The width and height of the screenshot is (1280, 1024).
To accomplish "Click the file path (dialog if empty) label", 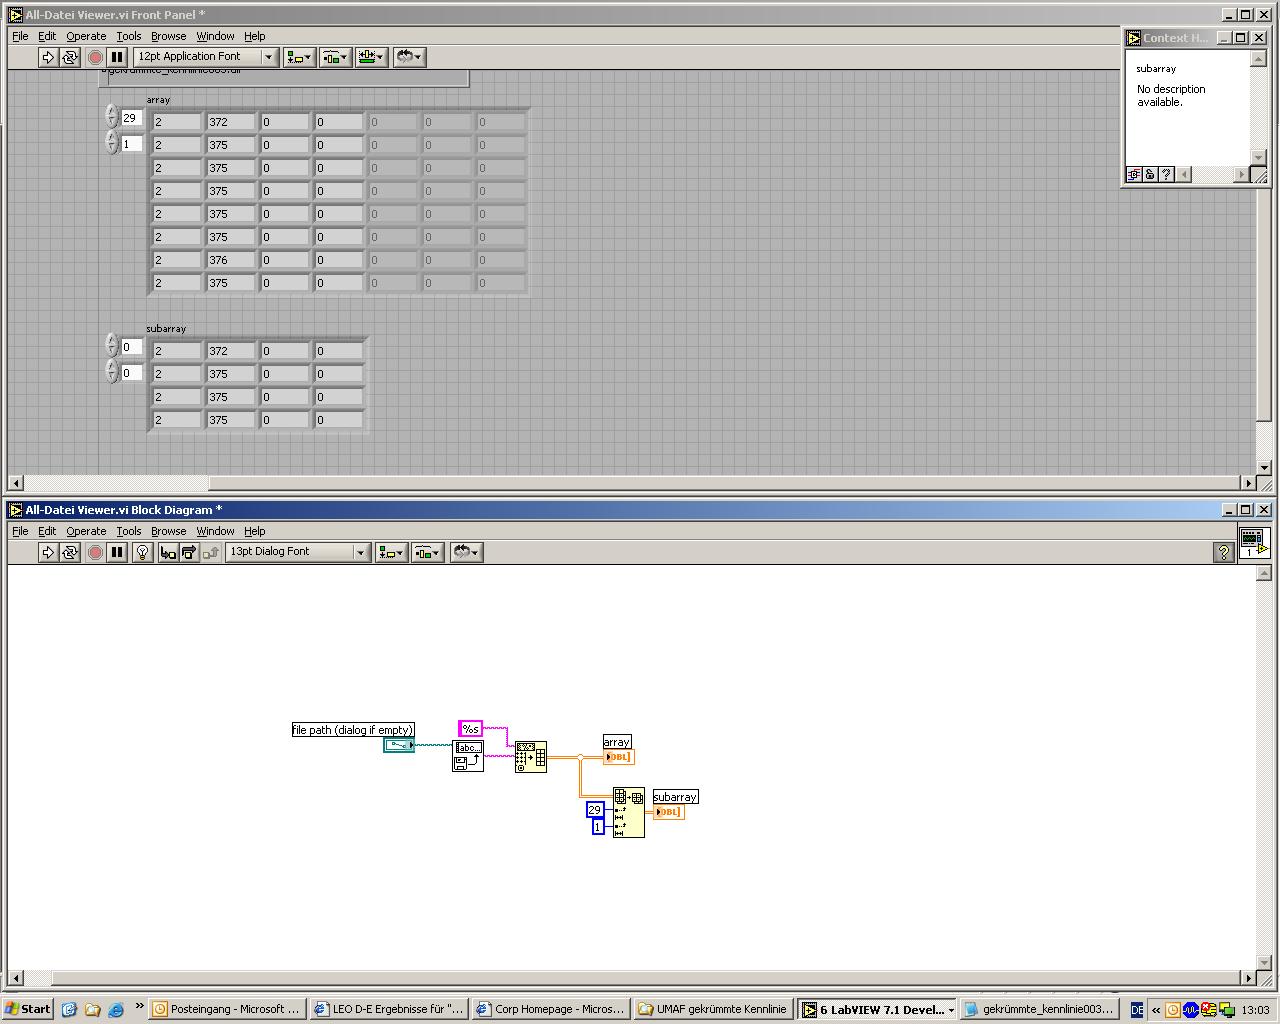I will point(353,730).
